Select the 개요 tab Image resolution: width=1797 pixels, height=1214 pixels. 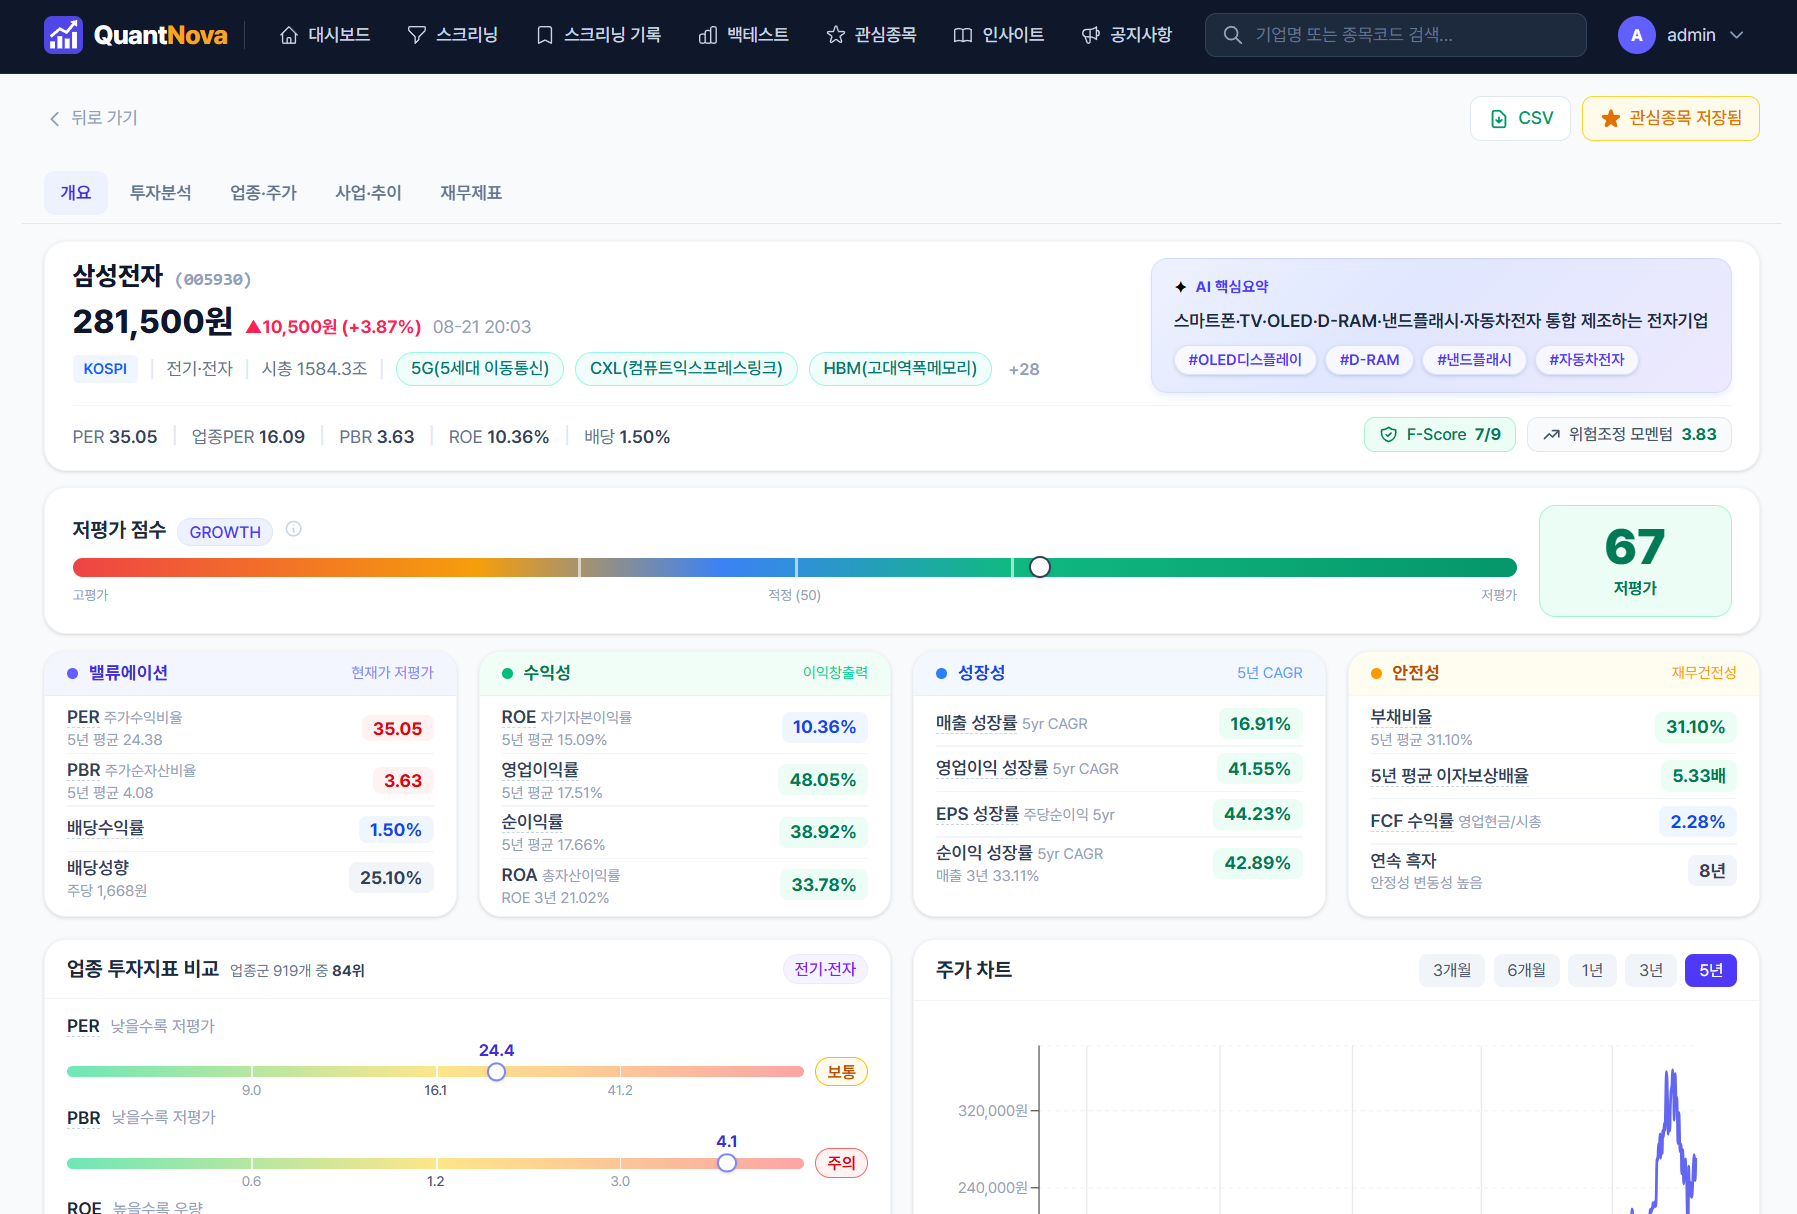[x=76, y=193]
